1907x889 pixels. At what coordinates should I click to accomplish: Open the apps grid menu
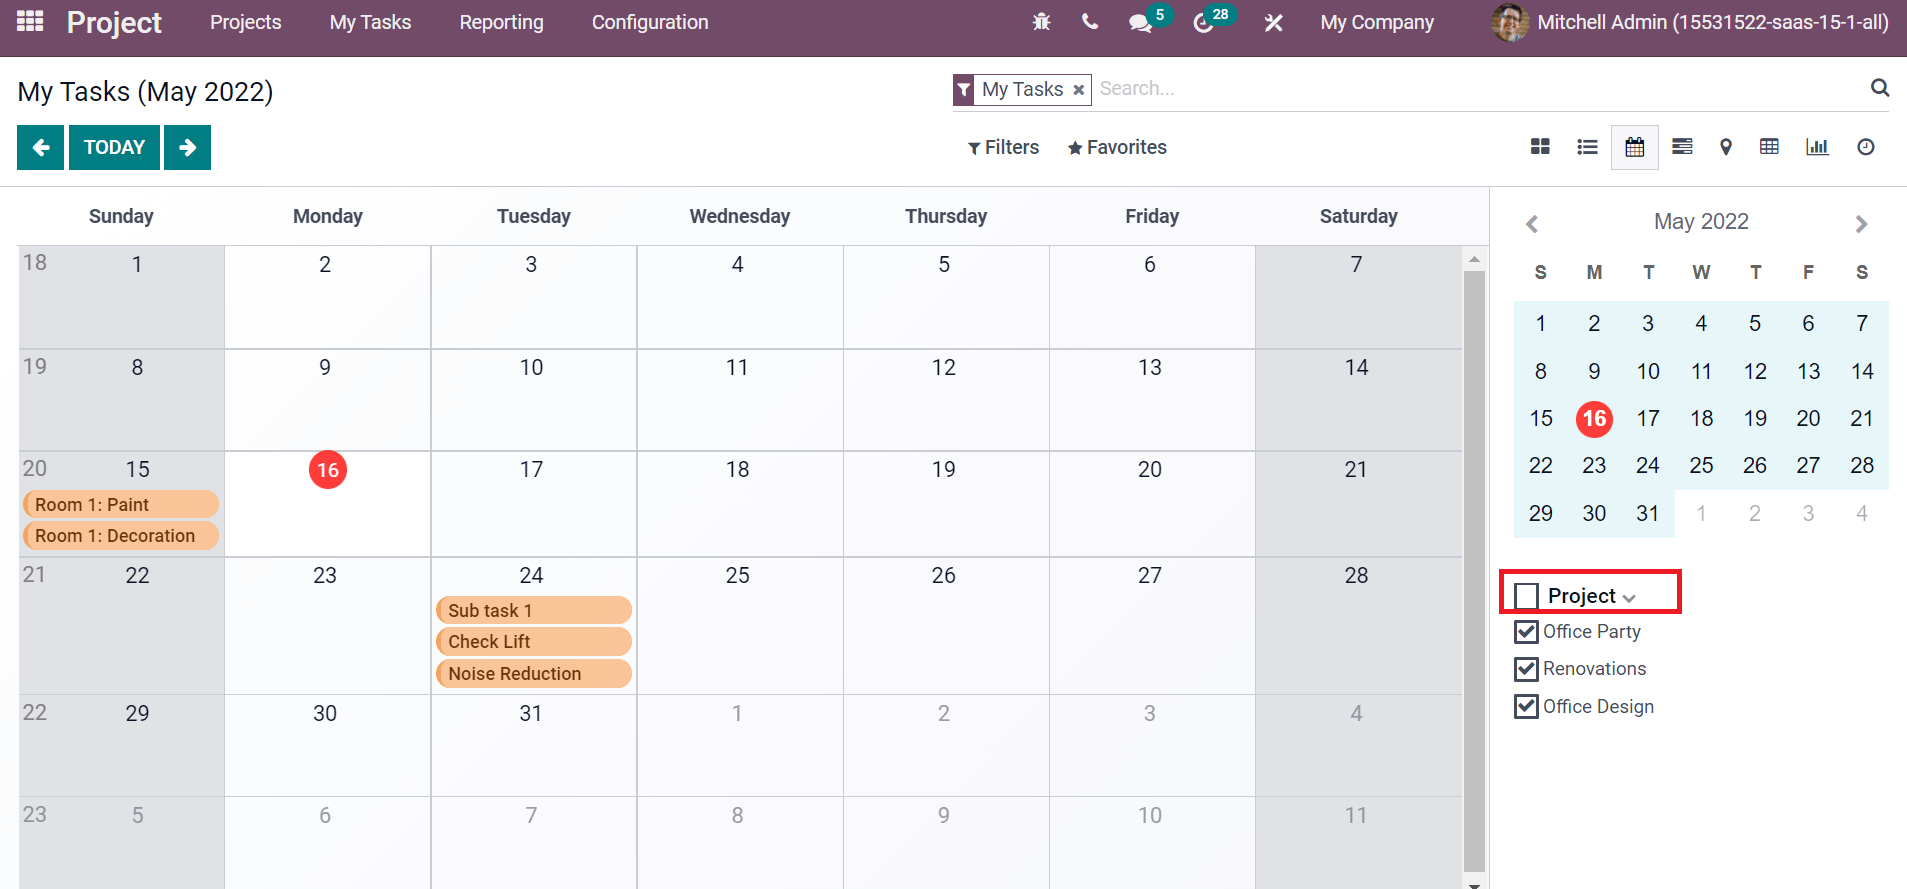[x=30, y=22]
